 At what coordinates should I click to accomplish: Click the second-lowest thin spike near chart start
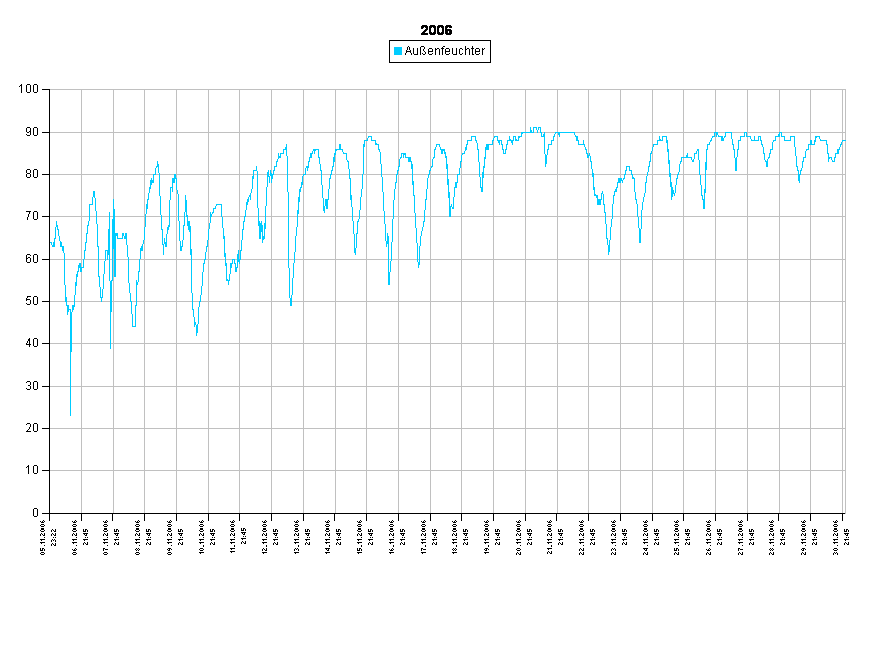(x=110, y=347)
